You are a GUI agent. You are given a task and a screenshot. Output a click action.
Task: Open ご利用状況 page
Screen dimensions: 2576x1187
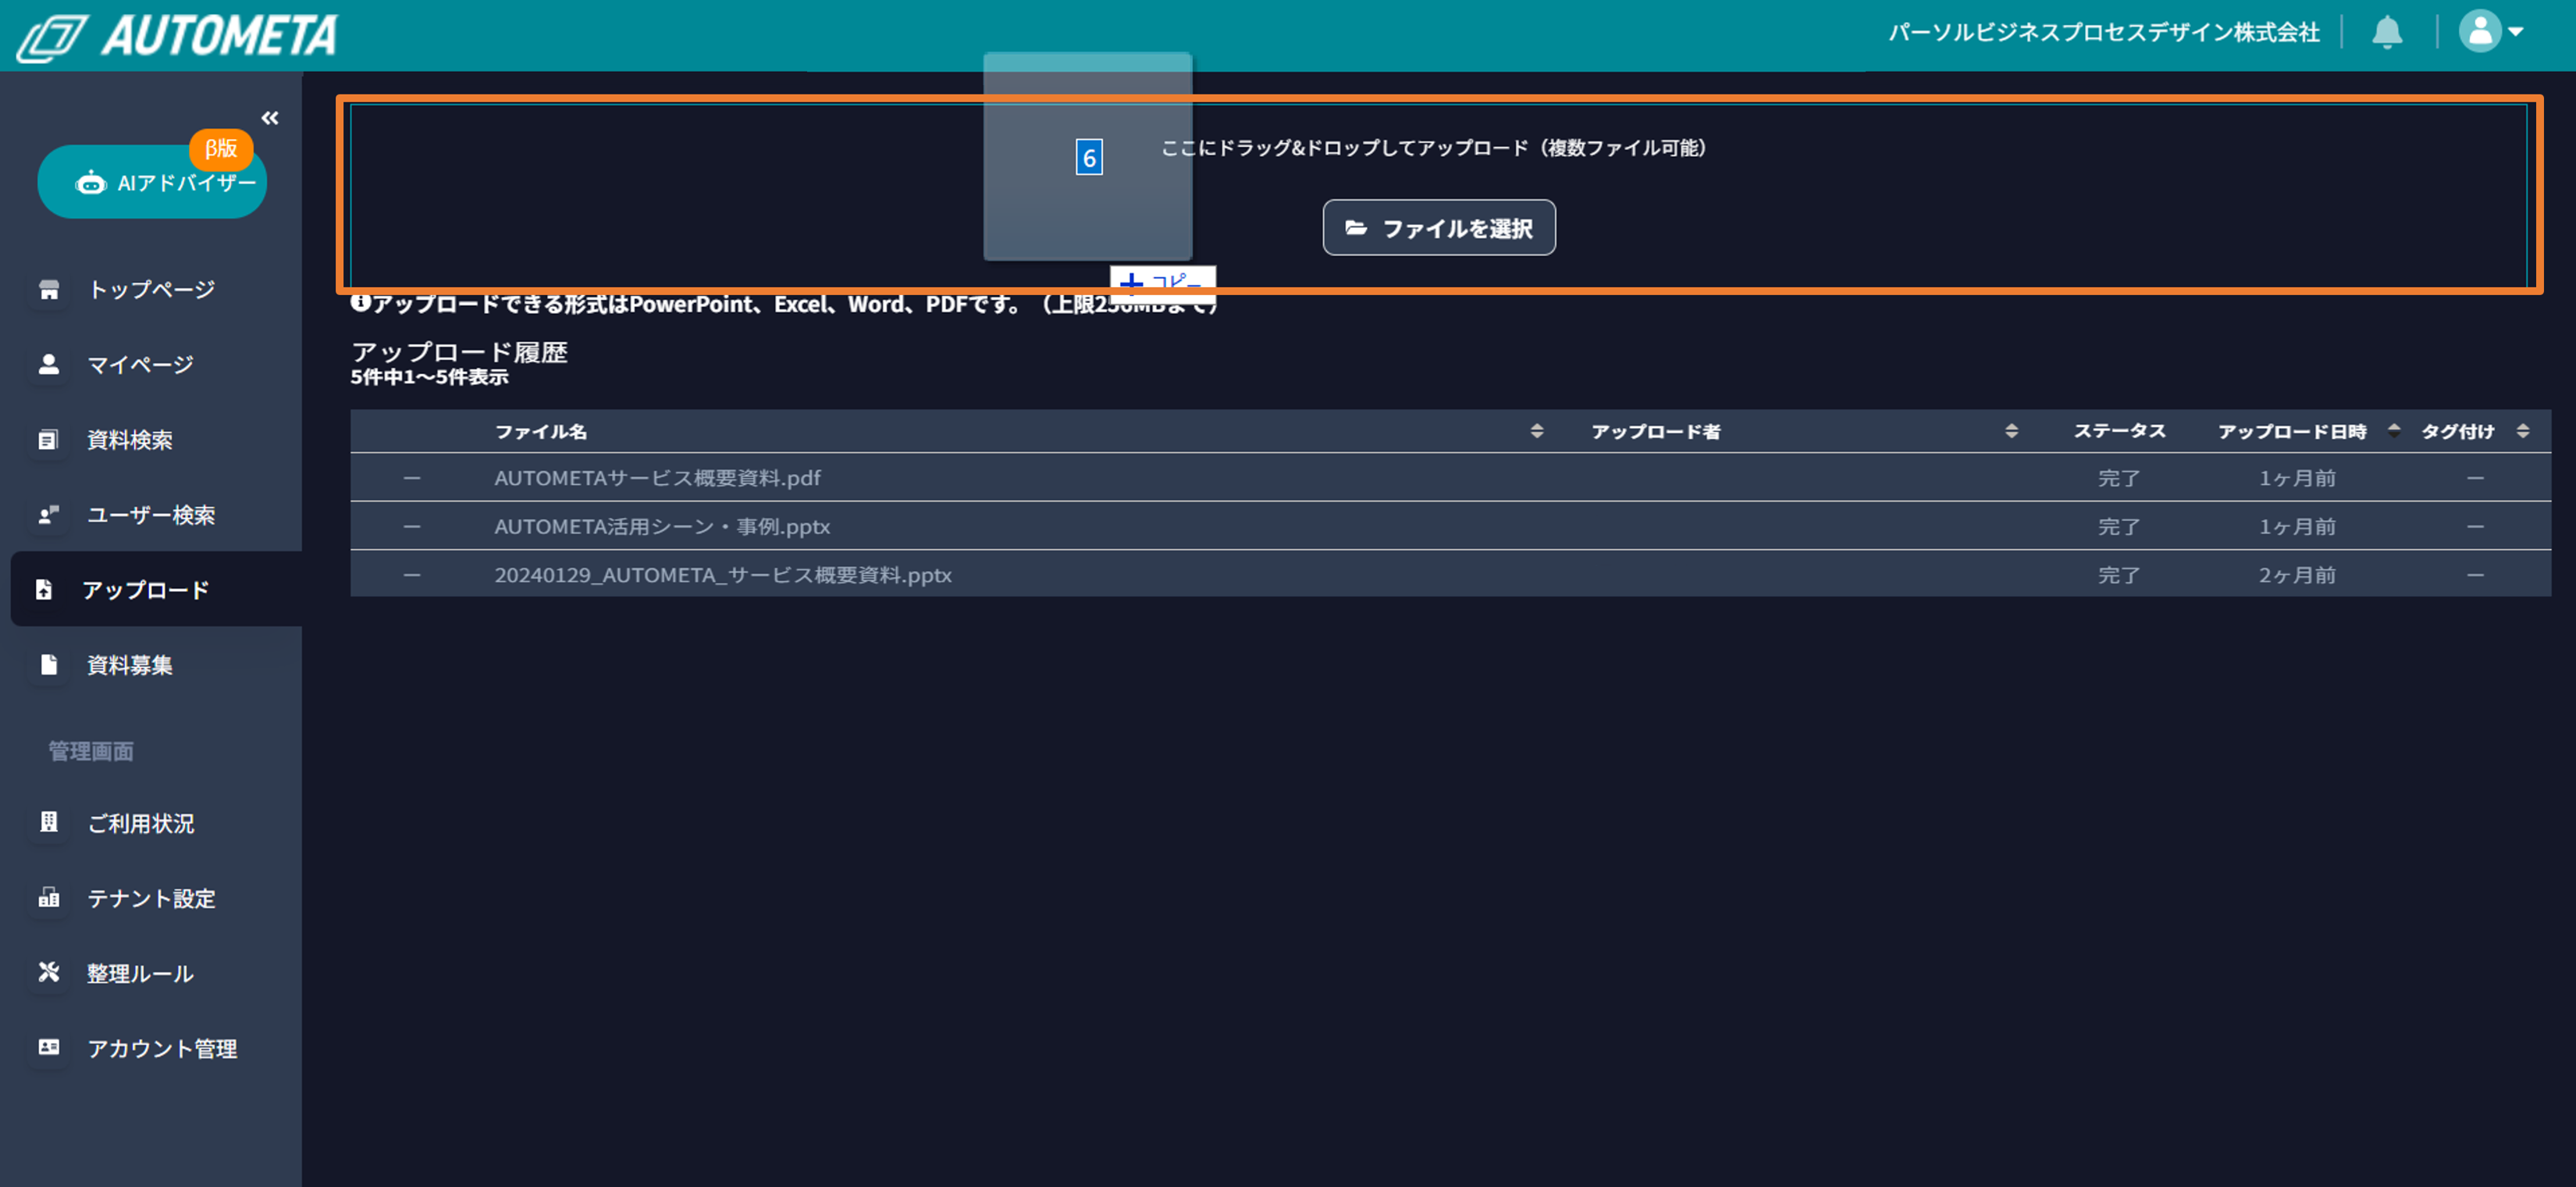pyautogui.click(x=141, y=823)
